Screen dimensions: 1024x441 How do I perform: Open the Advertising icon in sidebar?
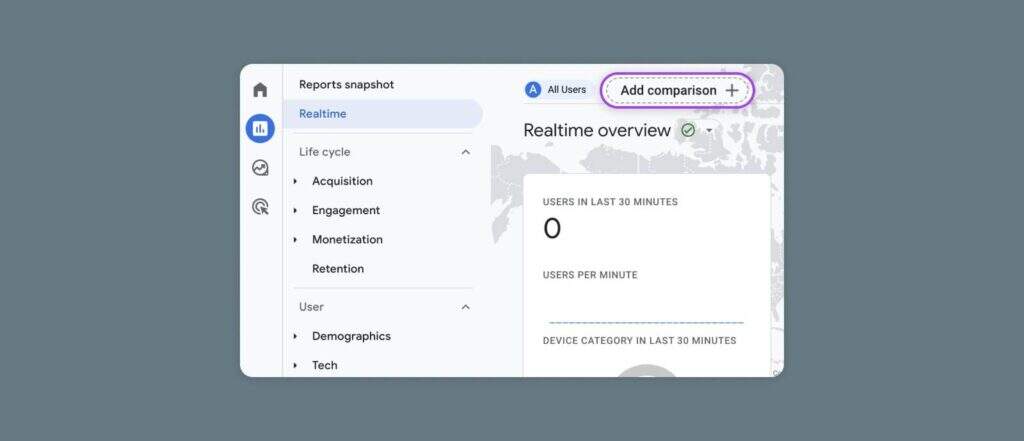(260, 207)
